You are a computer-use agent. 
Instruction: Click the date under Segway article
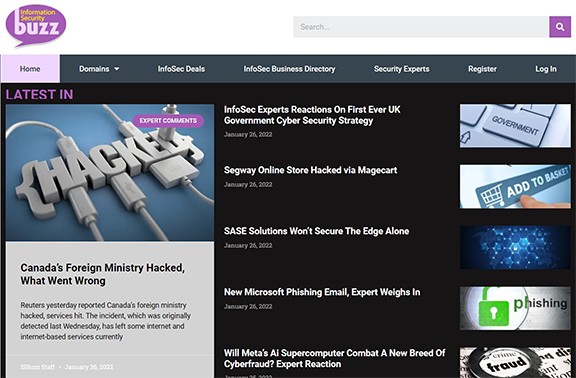[248, 184]
